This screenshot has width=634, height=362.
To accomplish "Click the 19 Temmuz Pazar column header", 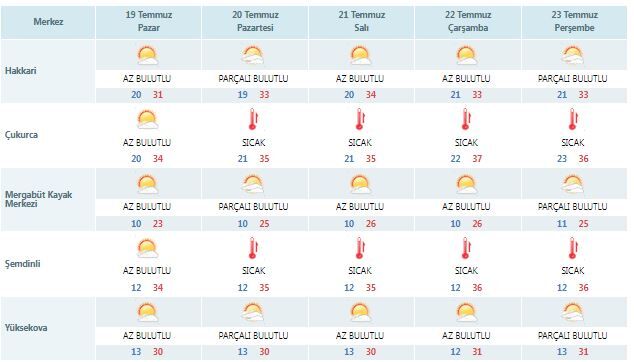I will [148, 21].
